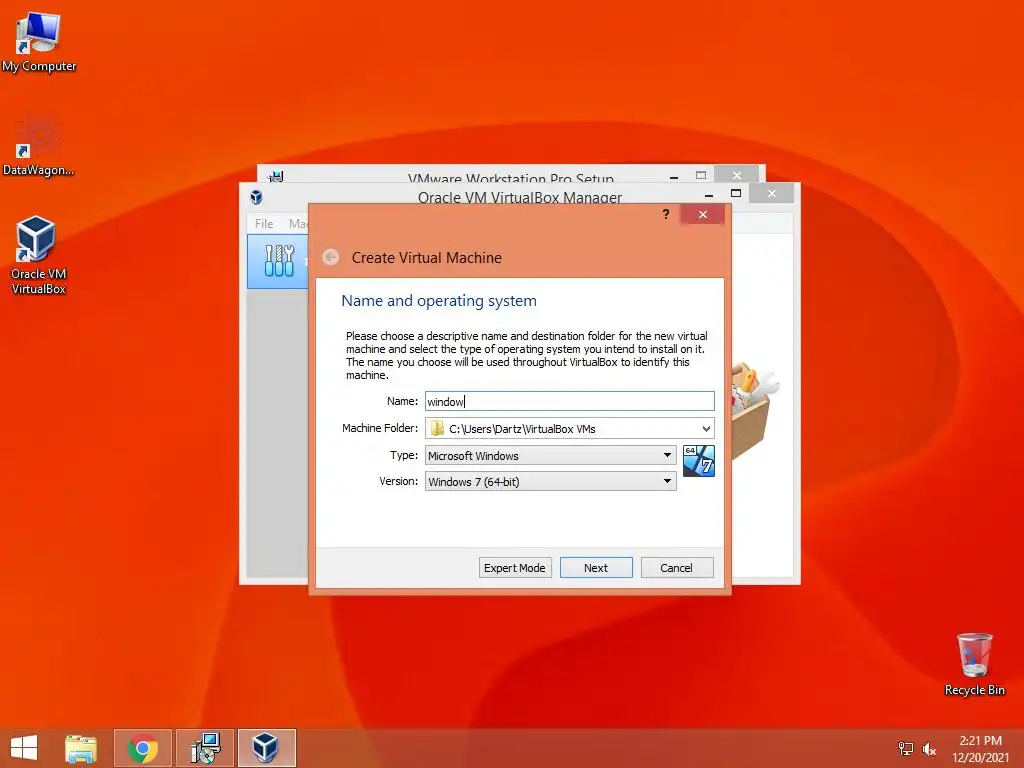Close the Create Virtual Machine dialog
Viewport: 1024px width, 768px height.
click(703, 214)
